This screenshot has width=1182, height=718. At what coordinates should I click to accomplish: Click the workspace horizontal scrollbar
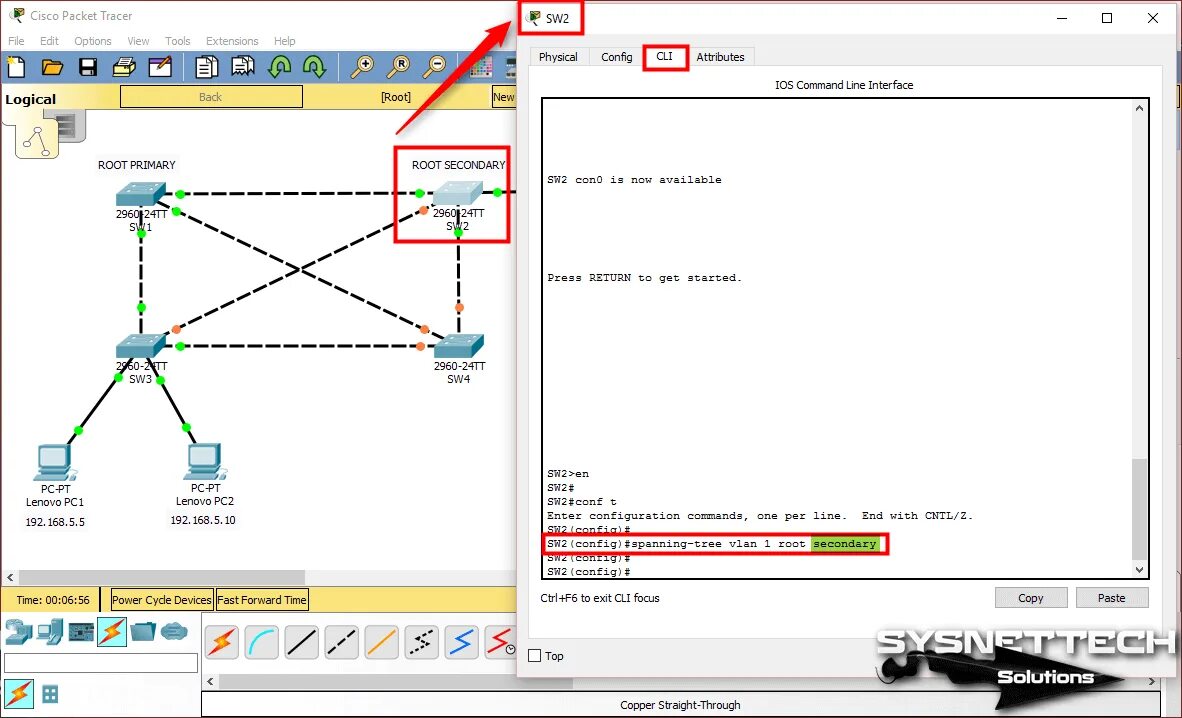coord(162,578)
